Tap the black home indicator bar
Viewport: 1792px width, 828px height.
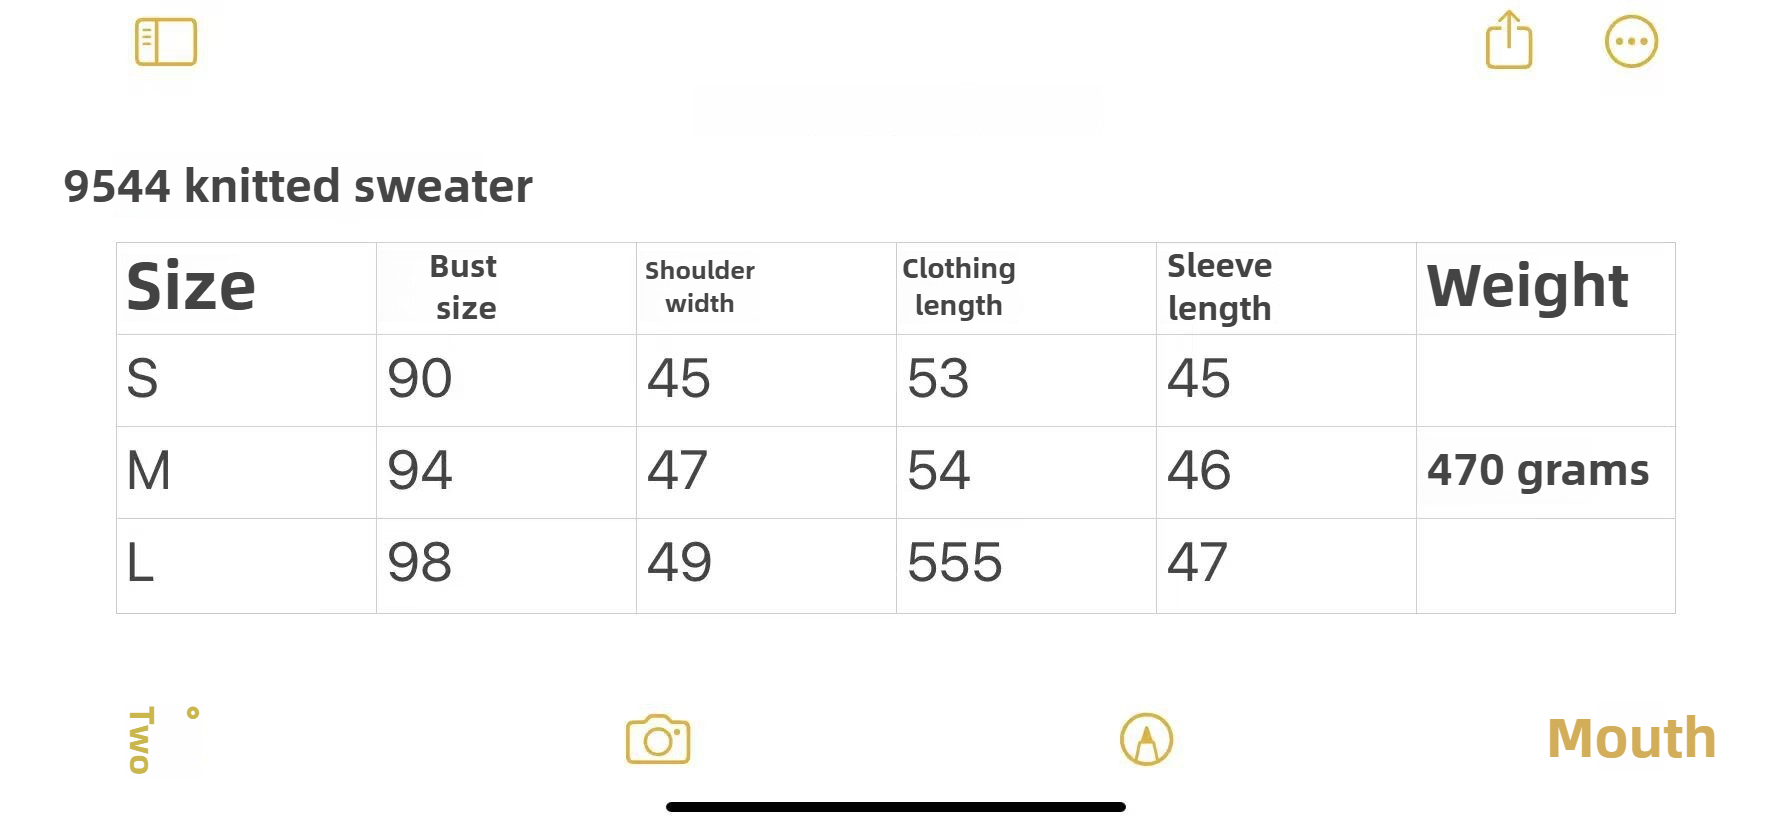[896, 807]
